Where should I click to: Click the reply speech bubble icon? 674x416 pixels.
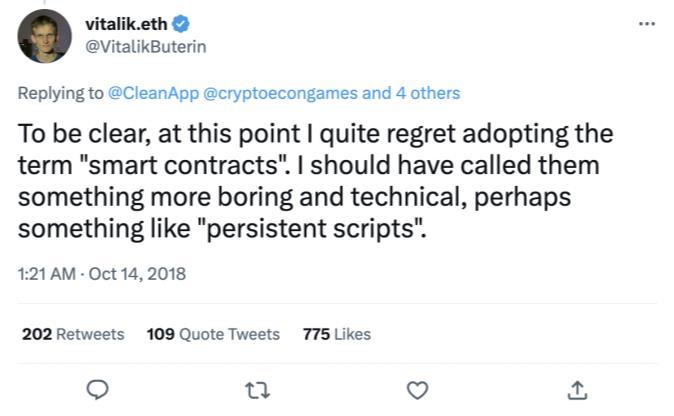(x=97, y=389)
